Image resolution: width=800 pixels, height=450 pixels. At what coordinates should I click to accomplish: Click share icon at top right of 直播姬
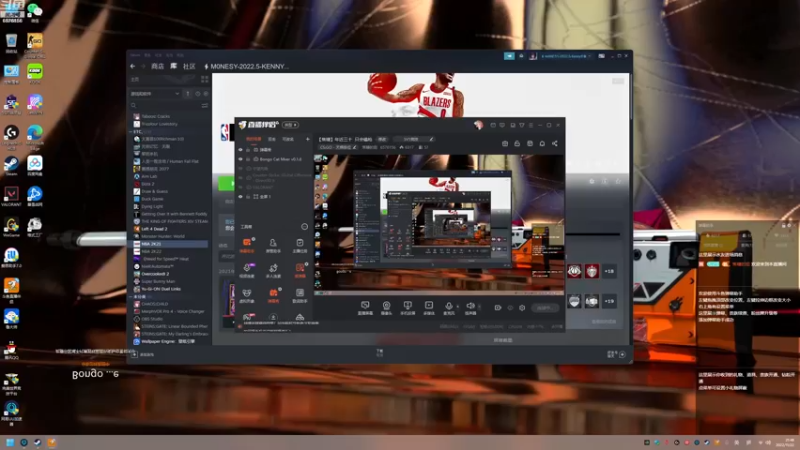point(555,143)
